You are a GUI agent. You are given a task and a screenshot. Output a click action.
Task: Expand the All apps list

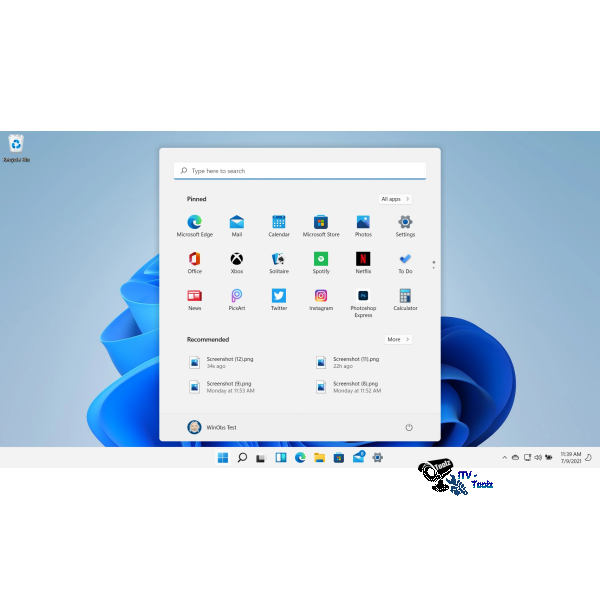[395, 199]
